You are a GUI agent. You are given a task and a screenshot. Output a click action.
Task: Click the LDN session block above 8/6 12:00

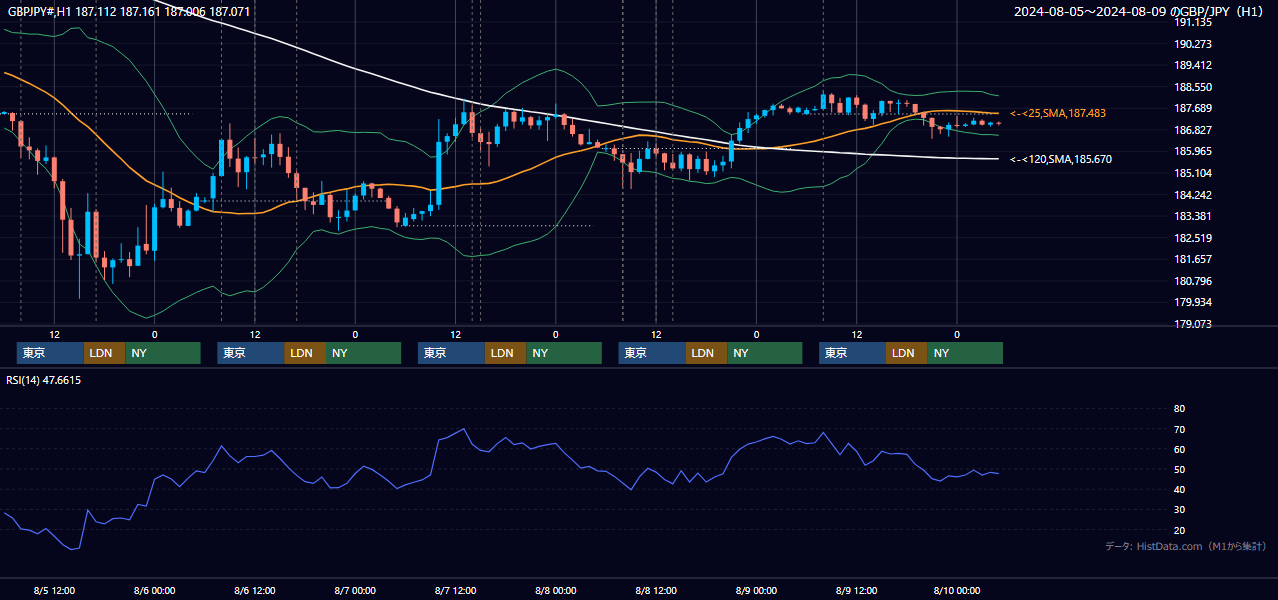304,353
